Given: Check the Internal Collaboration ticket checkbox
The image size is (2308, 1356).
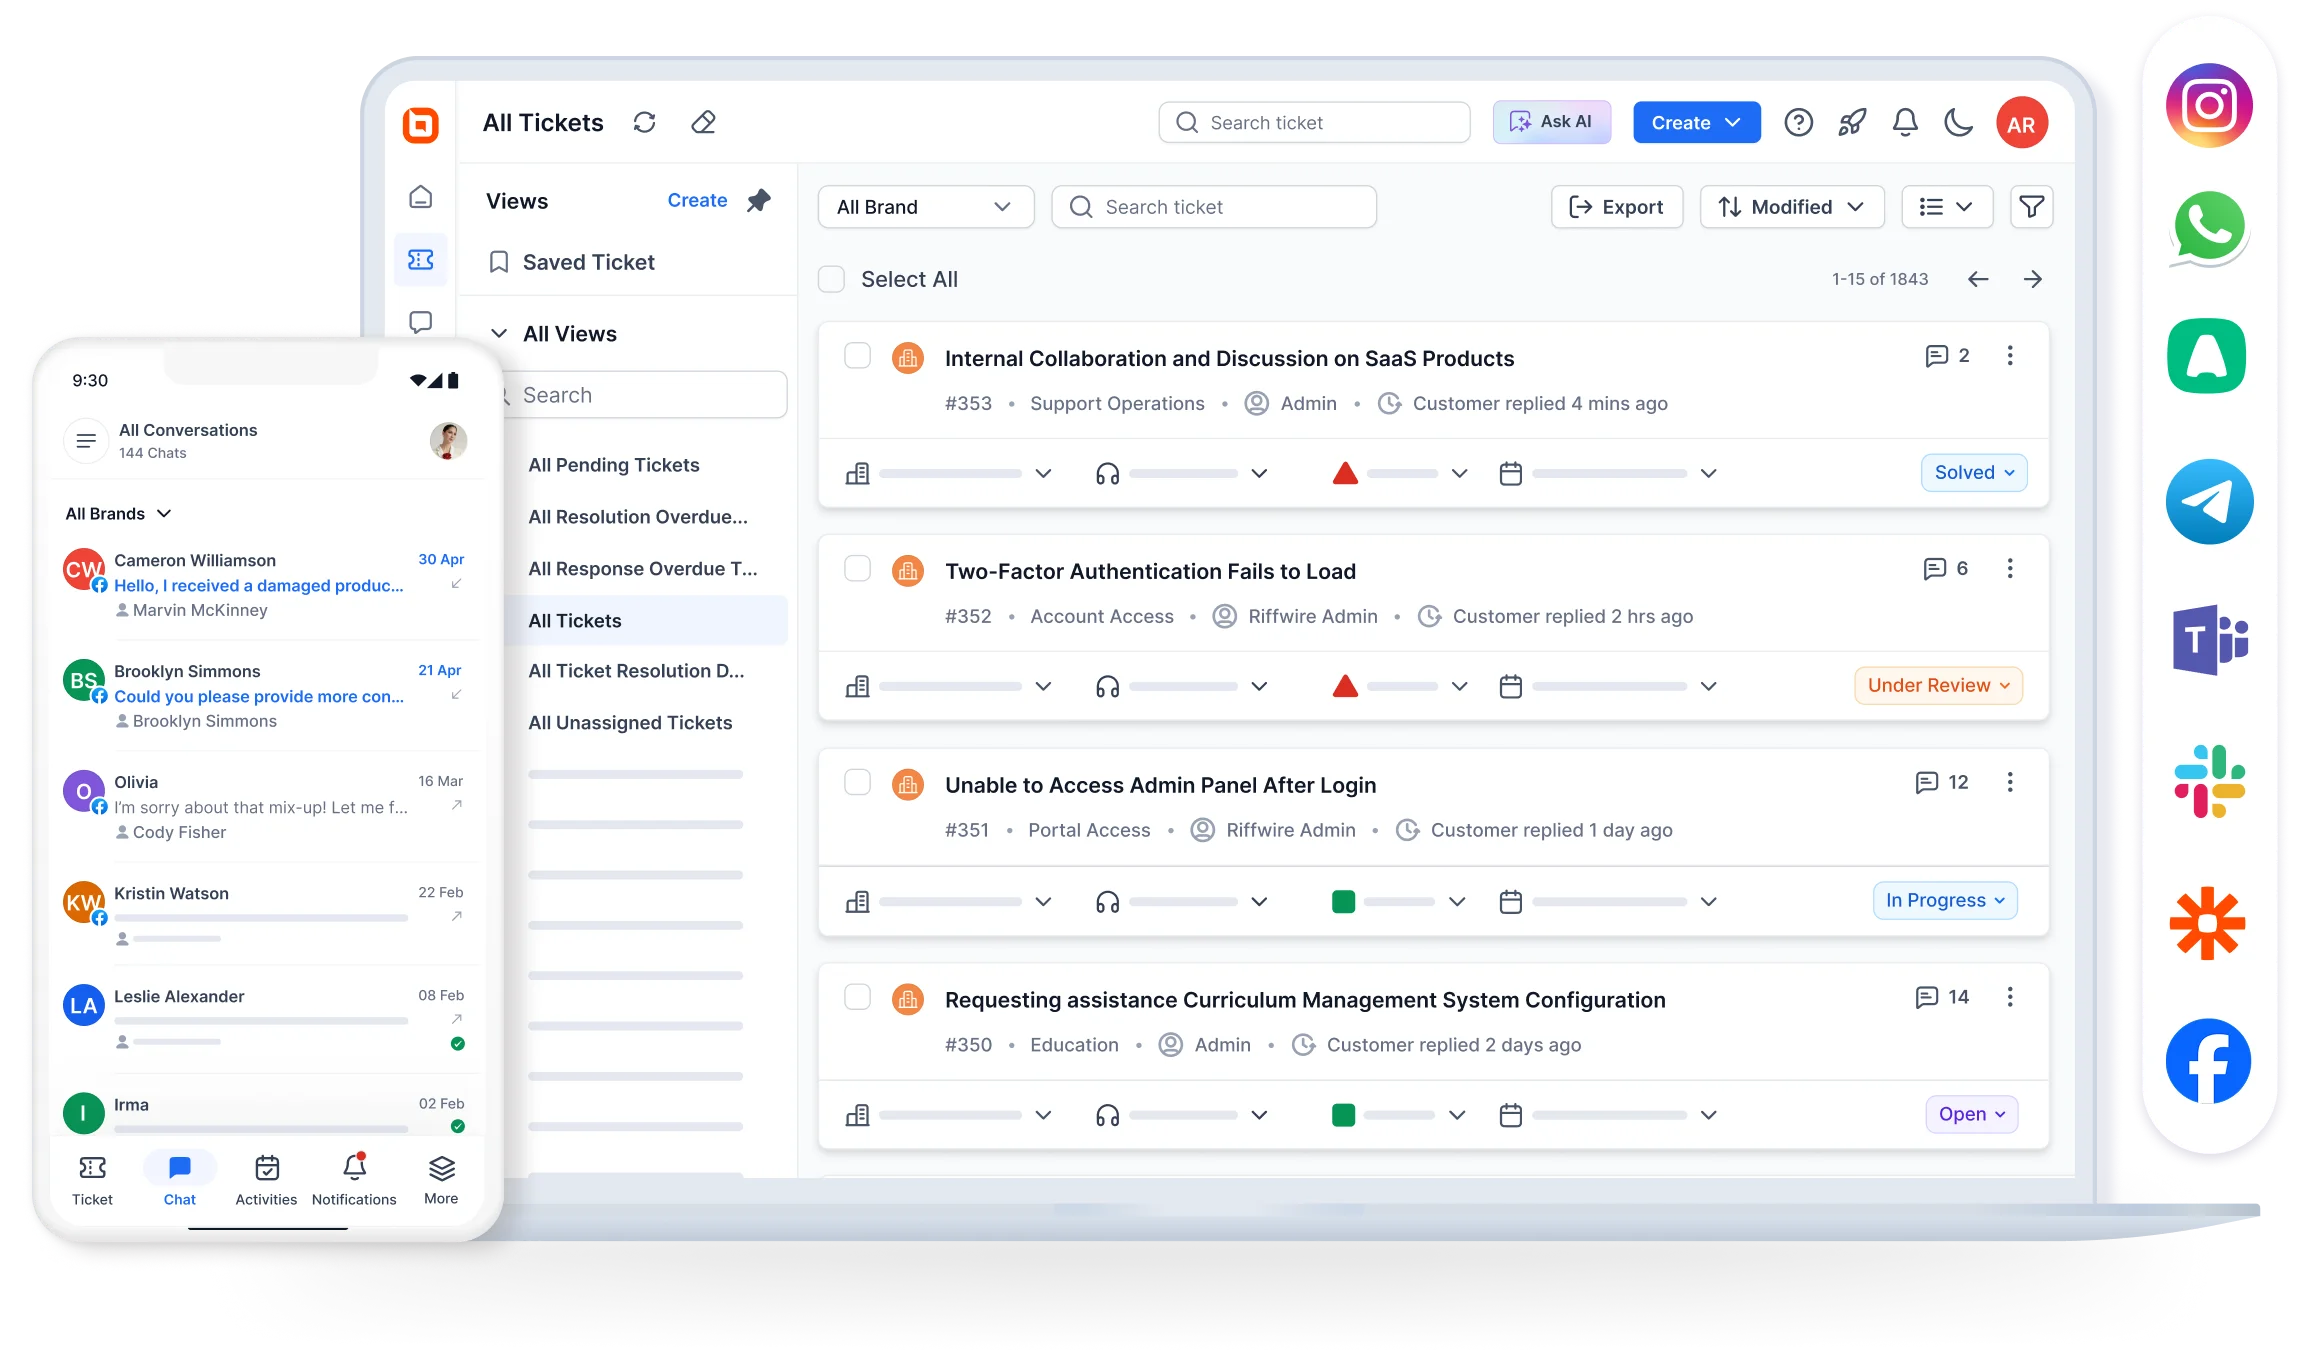Looking at the screenshot, I should point(857,356).
